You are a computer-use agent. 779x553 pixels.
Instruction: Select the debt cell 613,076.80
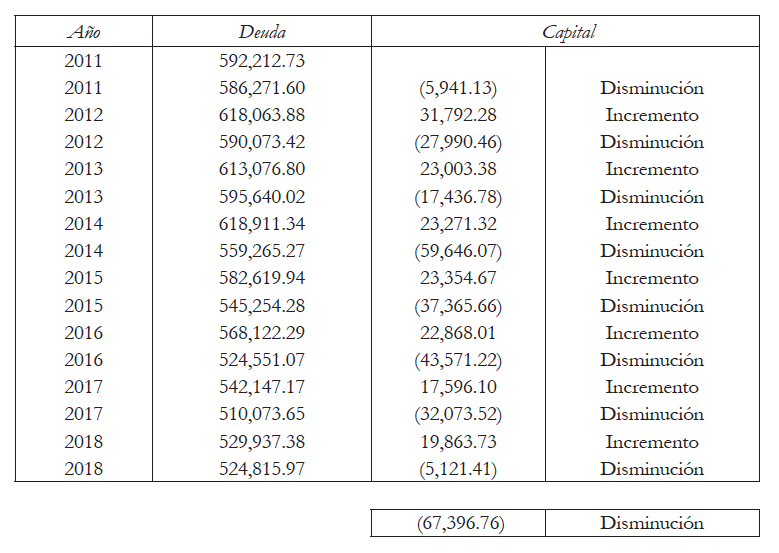pos(262,169)
